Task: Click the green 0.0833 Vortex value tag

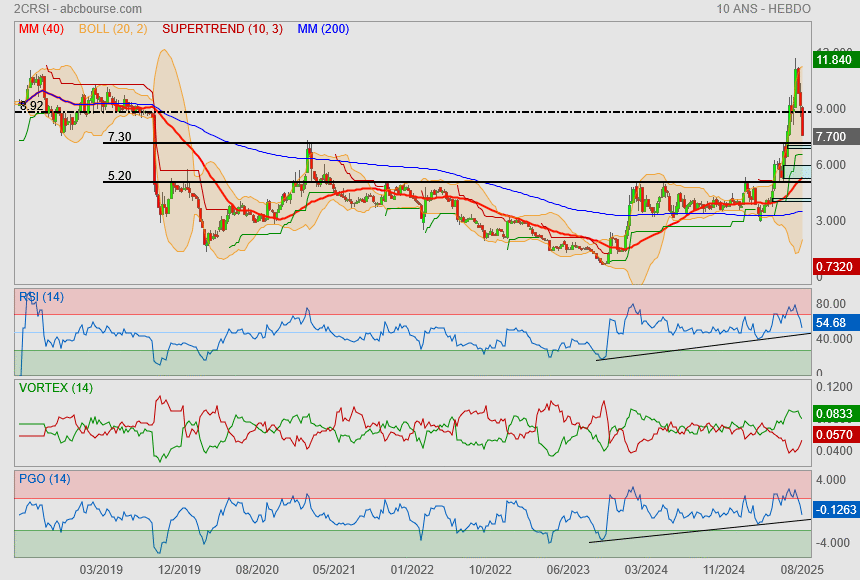Action: coord(833,413)
